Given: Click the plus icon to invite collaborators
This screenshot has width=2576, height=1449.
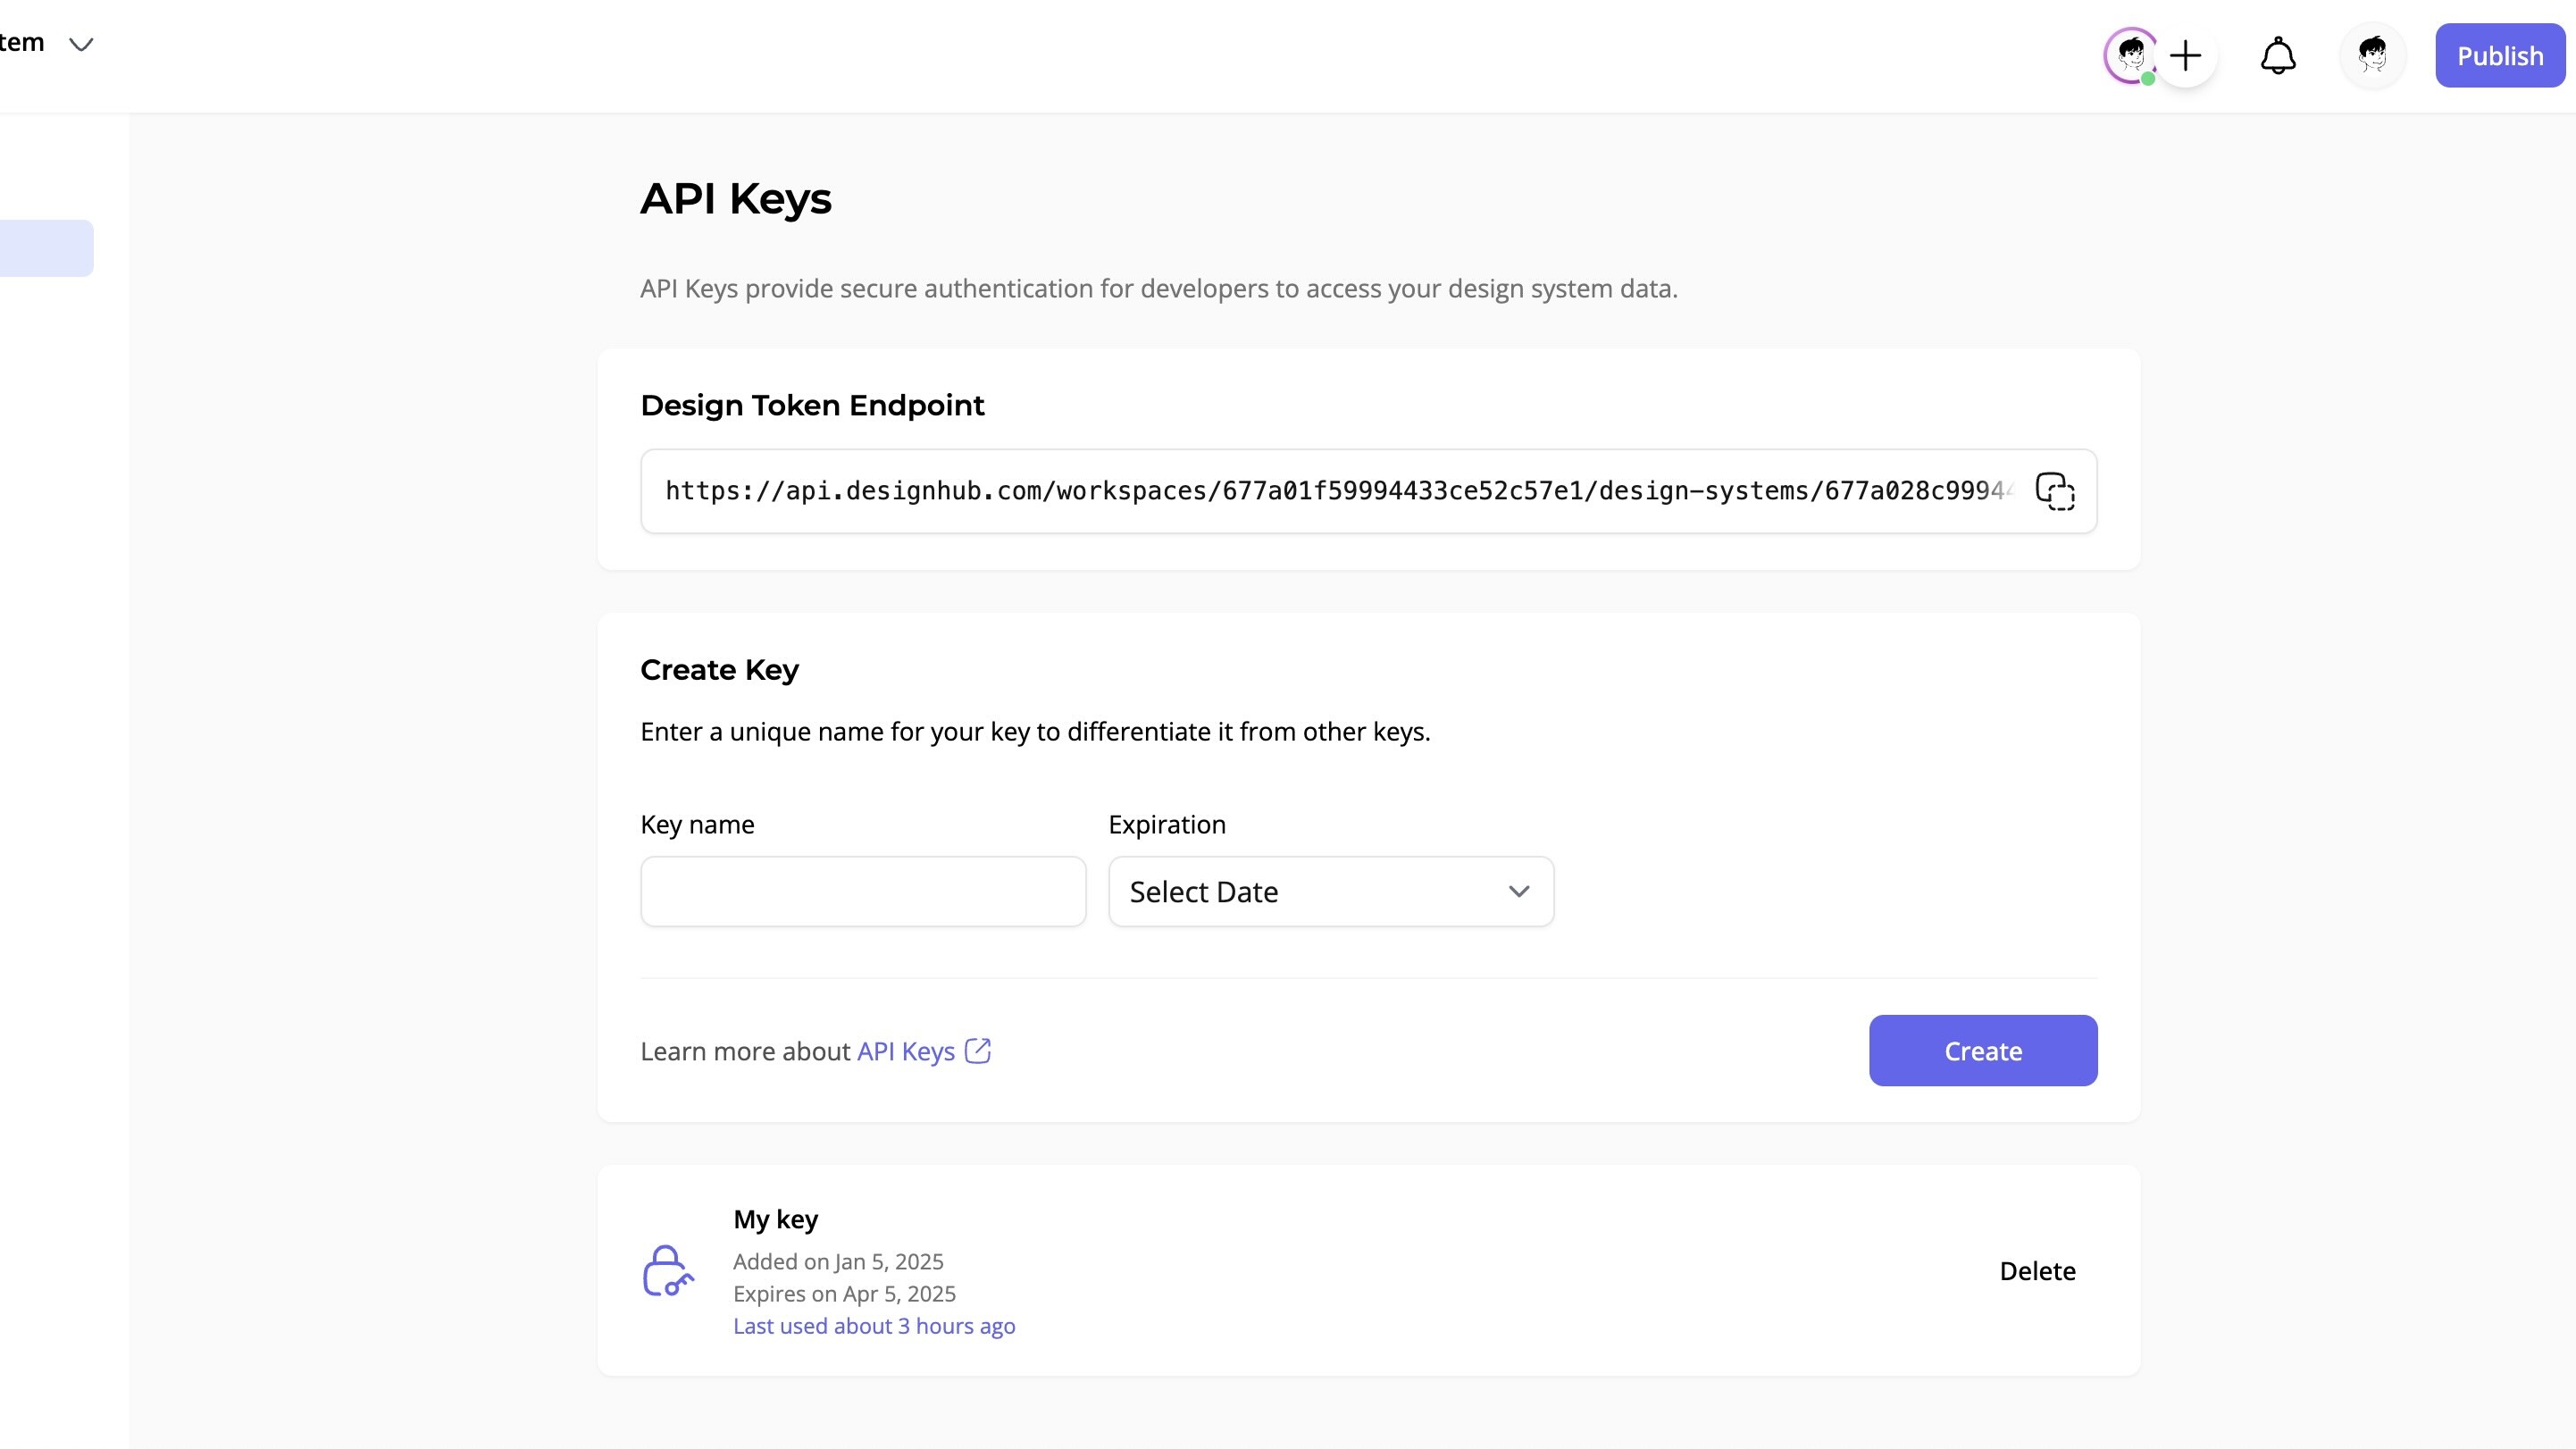Looking at the screenshot, I should (x=2186, y=55).
